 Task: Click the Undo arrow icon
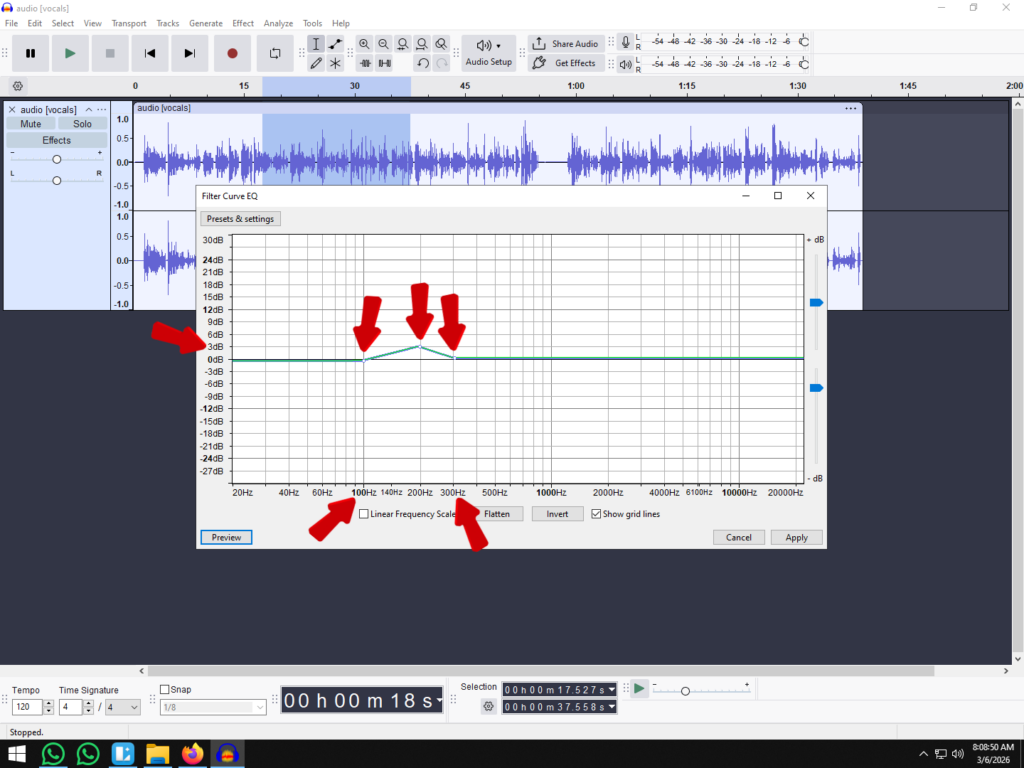[x=422, y=63]
